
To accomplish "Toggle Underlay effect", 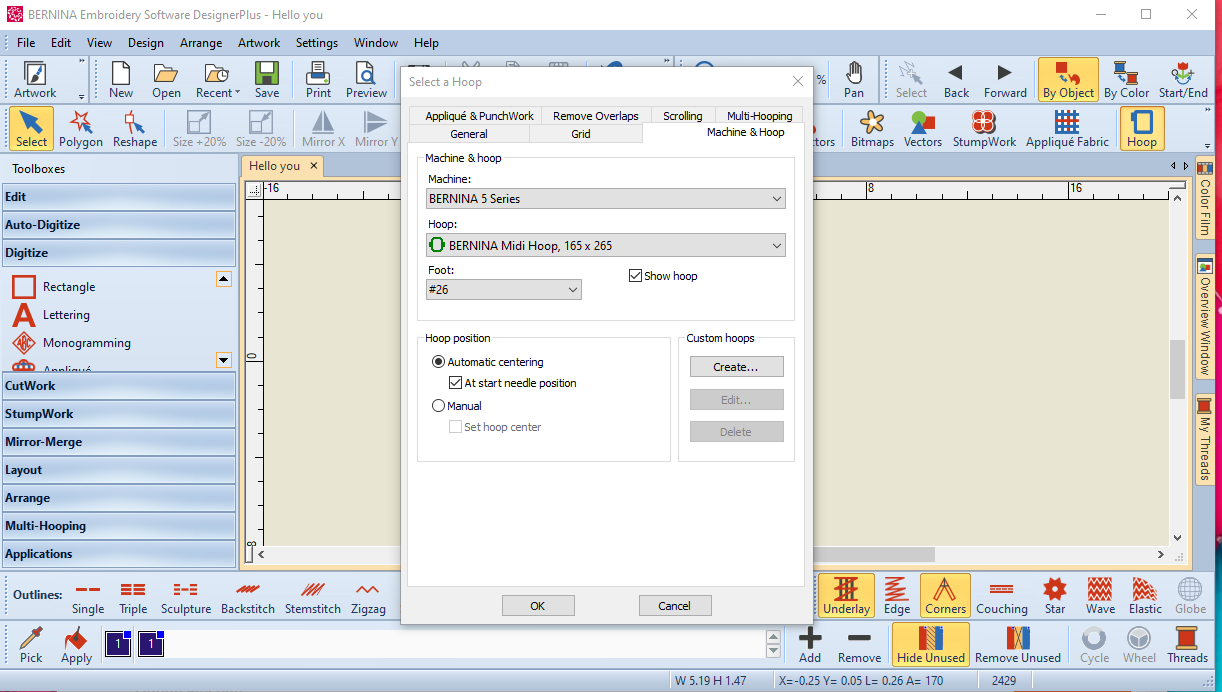I will 846,596.
